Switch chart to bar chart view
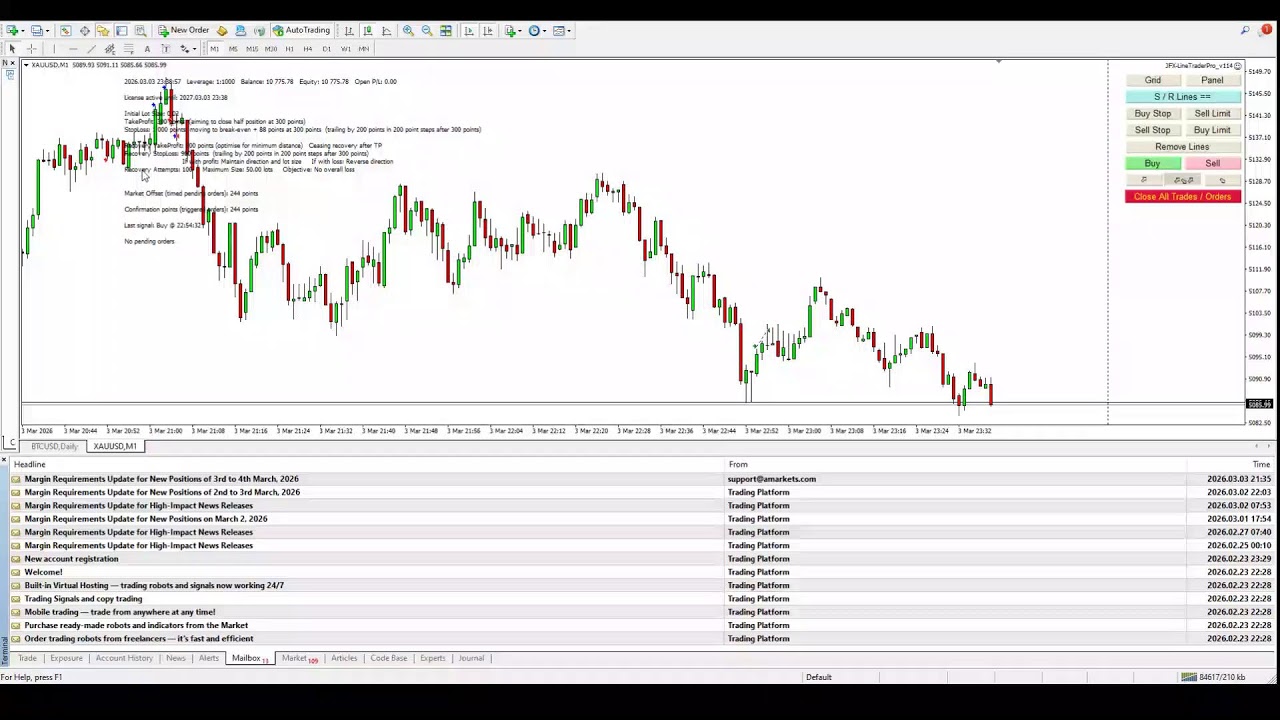The height and width of the screenshot is (720, 1280). click(x=349, y=30)
